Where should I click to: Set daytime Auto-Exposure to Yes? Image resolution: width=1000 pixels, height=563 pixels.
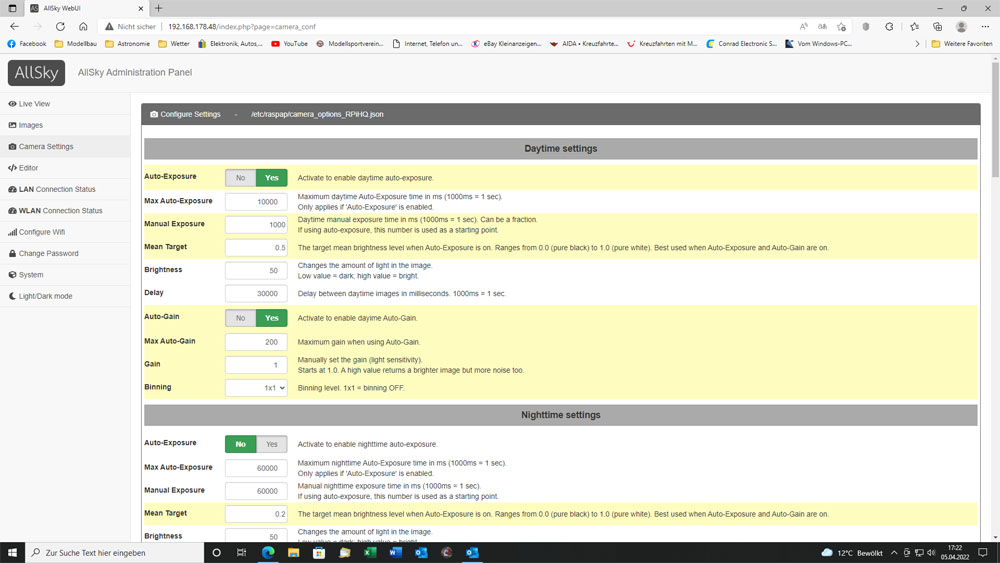272,178
